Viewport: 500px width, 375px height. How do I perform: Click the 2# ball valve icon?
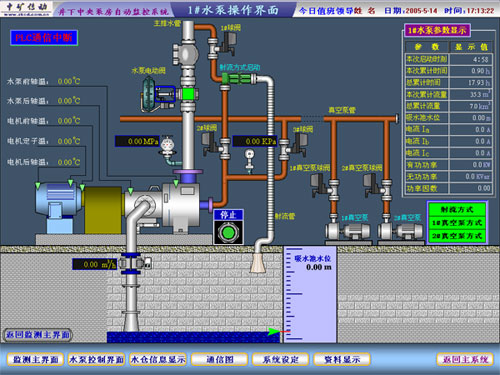point(216,144)
